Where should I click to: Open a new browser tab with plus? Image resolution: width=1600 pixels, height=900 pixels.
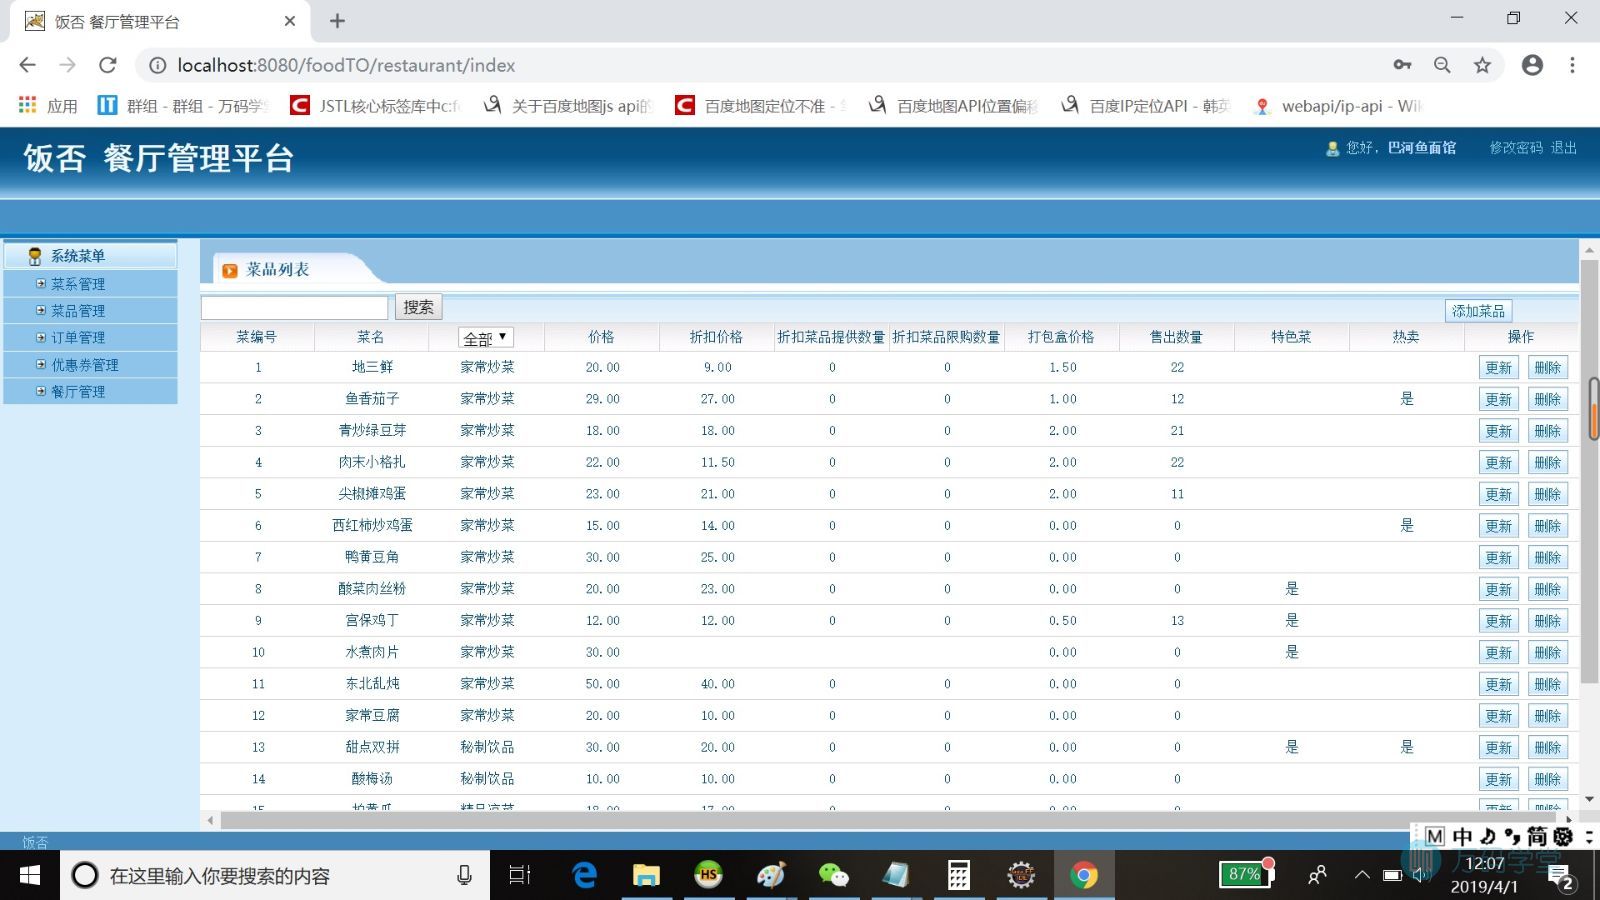(337, 21)
